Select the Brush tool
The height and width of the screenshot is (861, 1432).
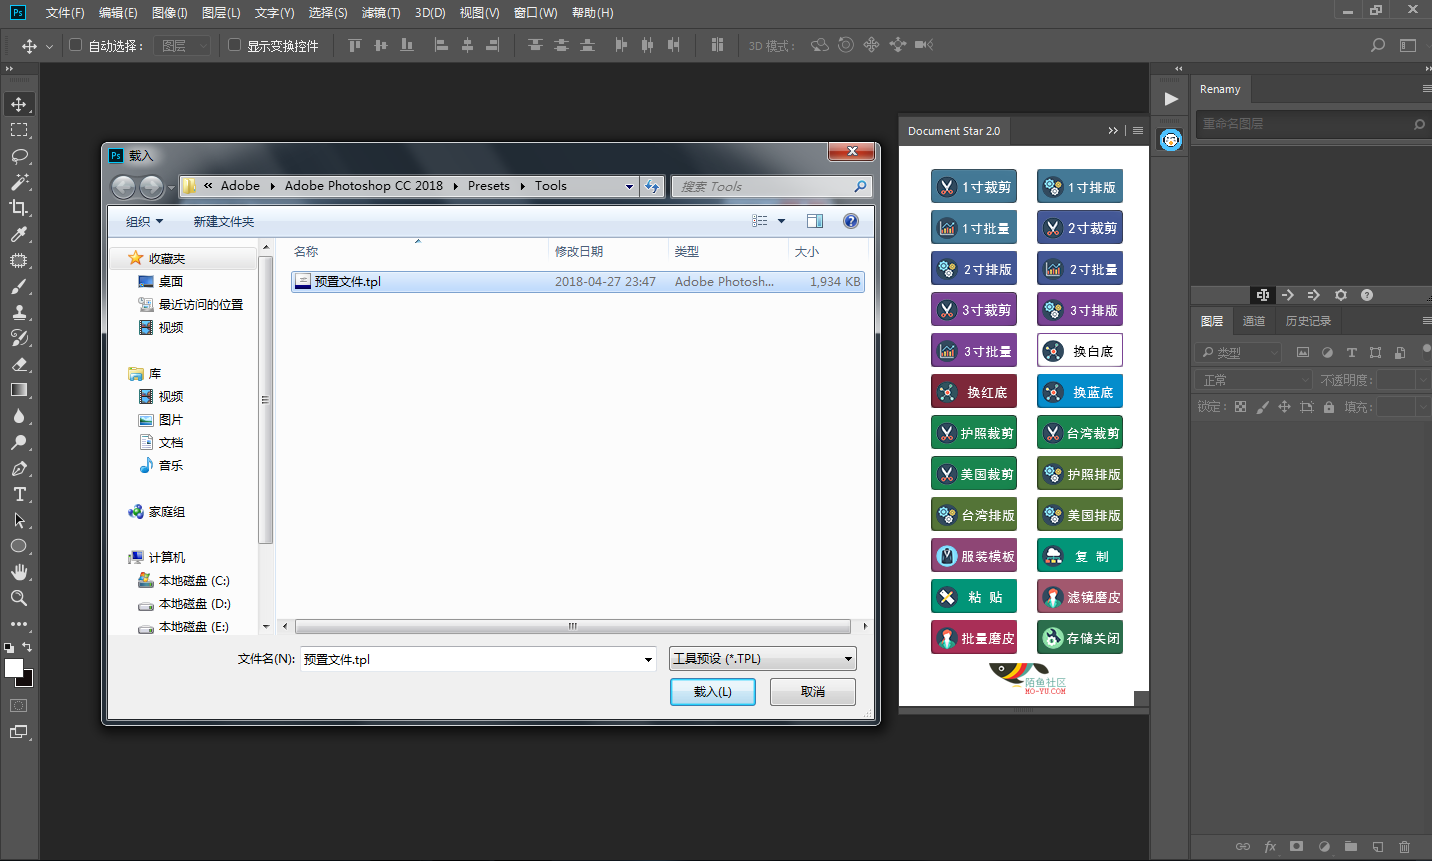coord(19,286)
